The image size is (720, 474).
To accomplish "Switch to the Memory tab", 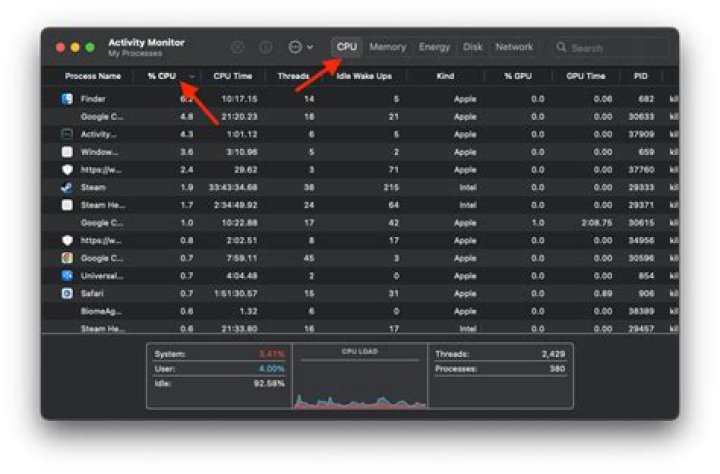I will coord(388,47).
